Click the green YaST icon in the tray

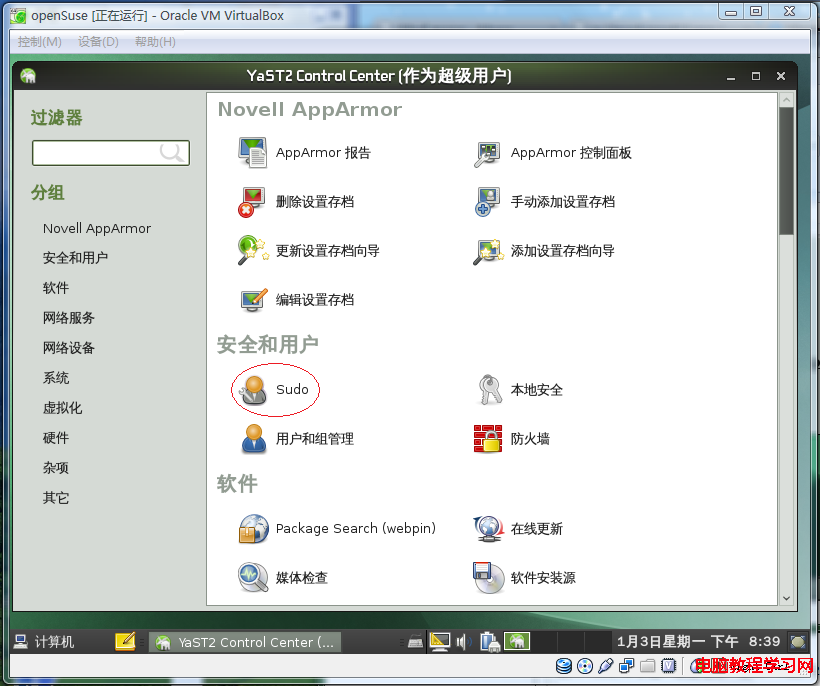(517, 642)
